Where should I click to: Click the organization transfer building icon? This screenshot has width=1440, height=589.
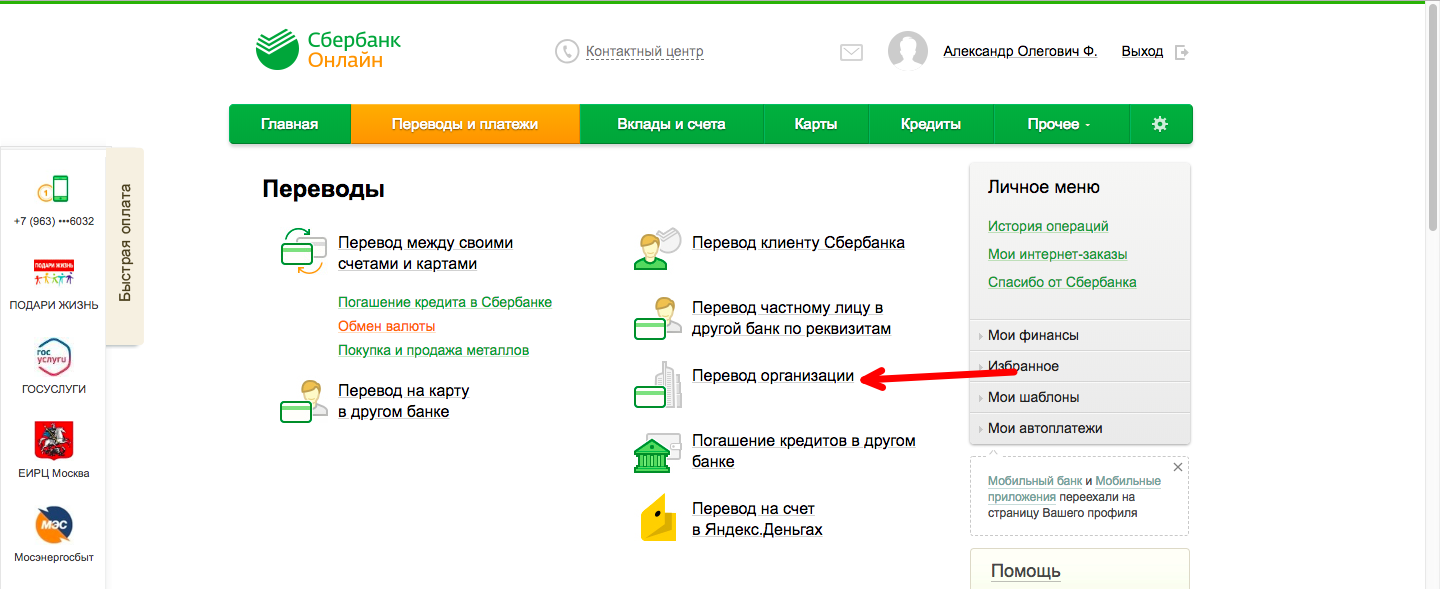(x=657, y=385)
